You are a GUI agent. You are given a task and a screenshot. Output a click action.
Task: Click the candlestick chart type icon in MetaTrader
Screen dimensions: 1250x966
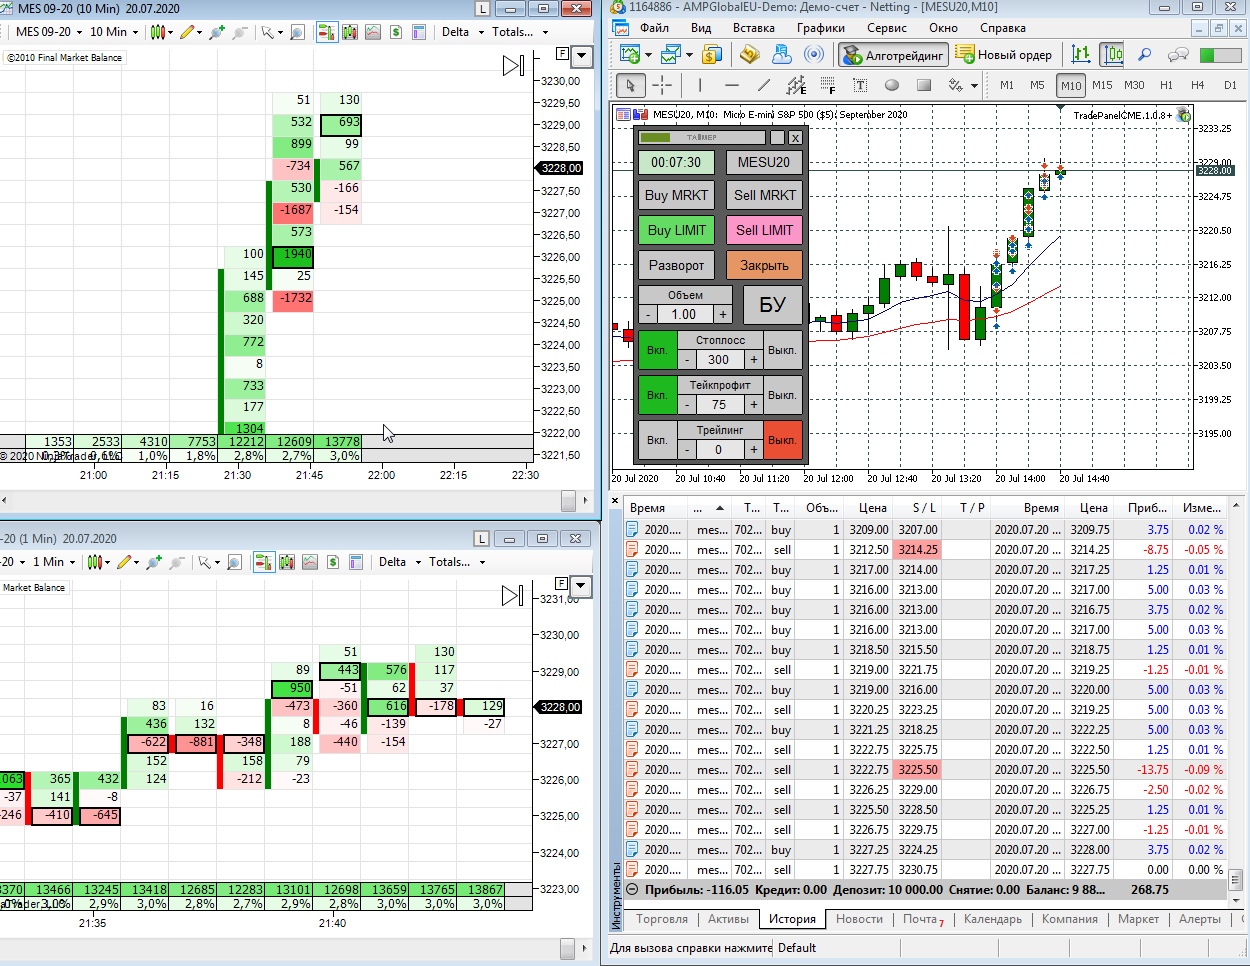(x=1112, y=54)
